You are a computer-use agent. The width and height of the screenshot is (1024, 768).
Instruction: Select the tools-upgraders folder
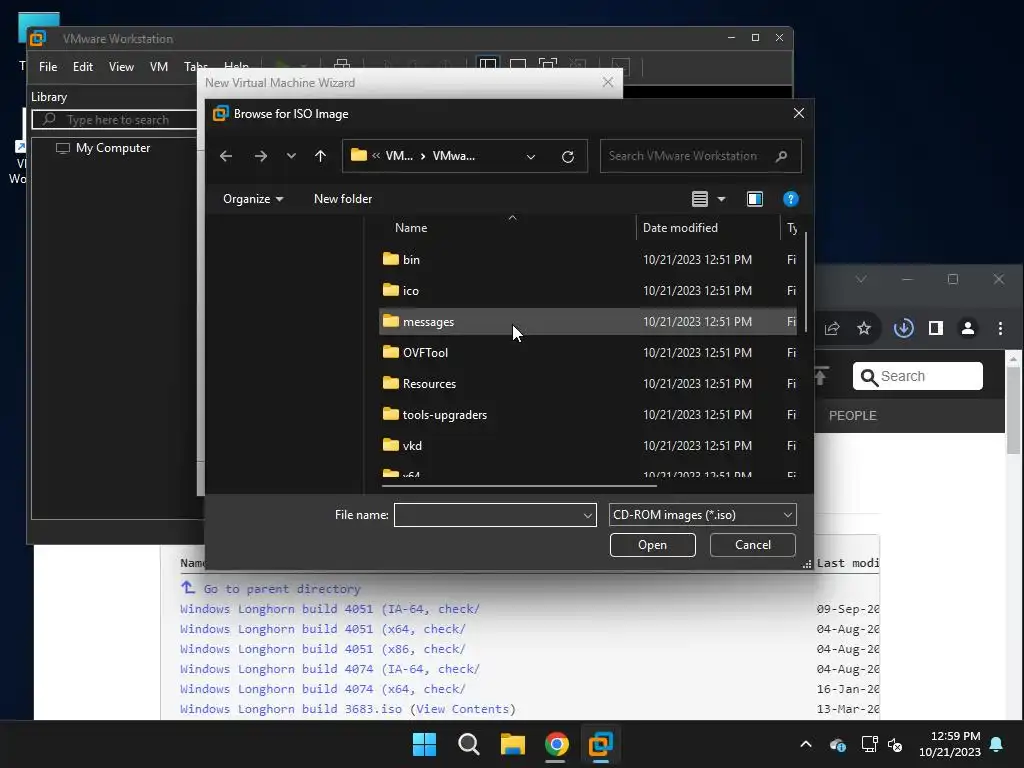pos(588,415)
